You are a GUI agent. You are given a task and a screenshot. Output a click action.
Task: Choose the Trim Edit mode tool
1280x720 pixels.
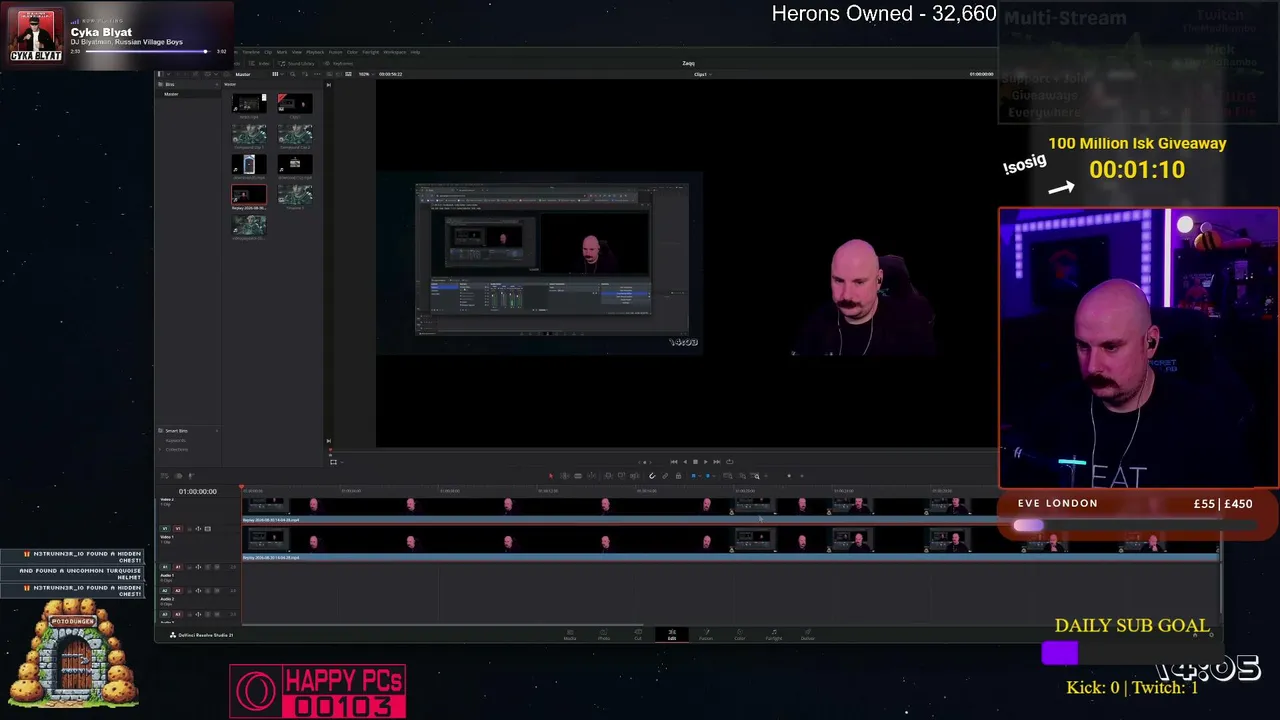[x=564, y=476]
